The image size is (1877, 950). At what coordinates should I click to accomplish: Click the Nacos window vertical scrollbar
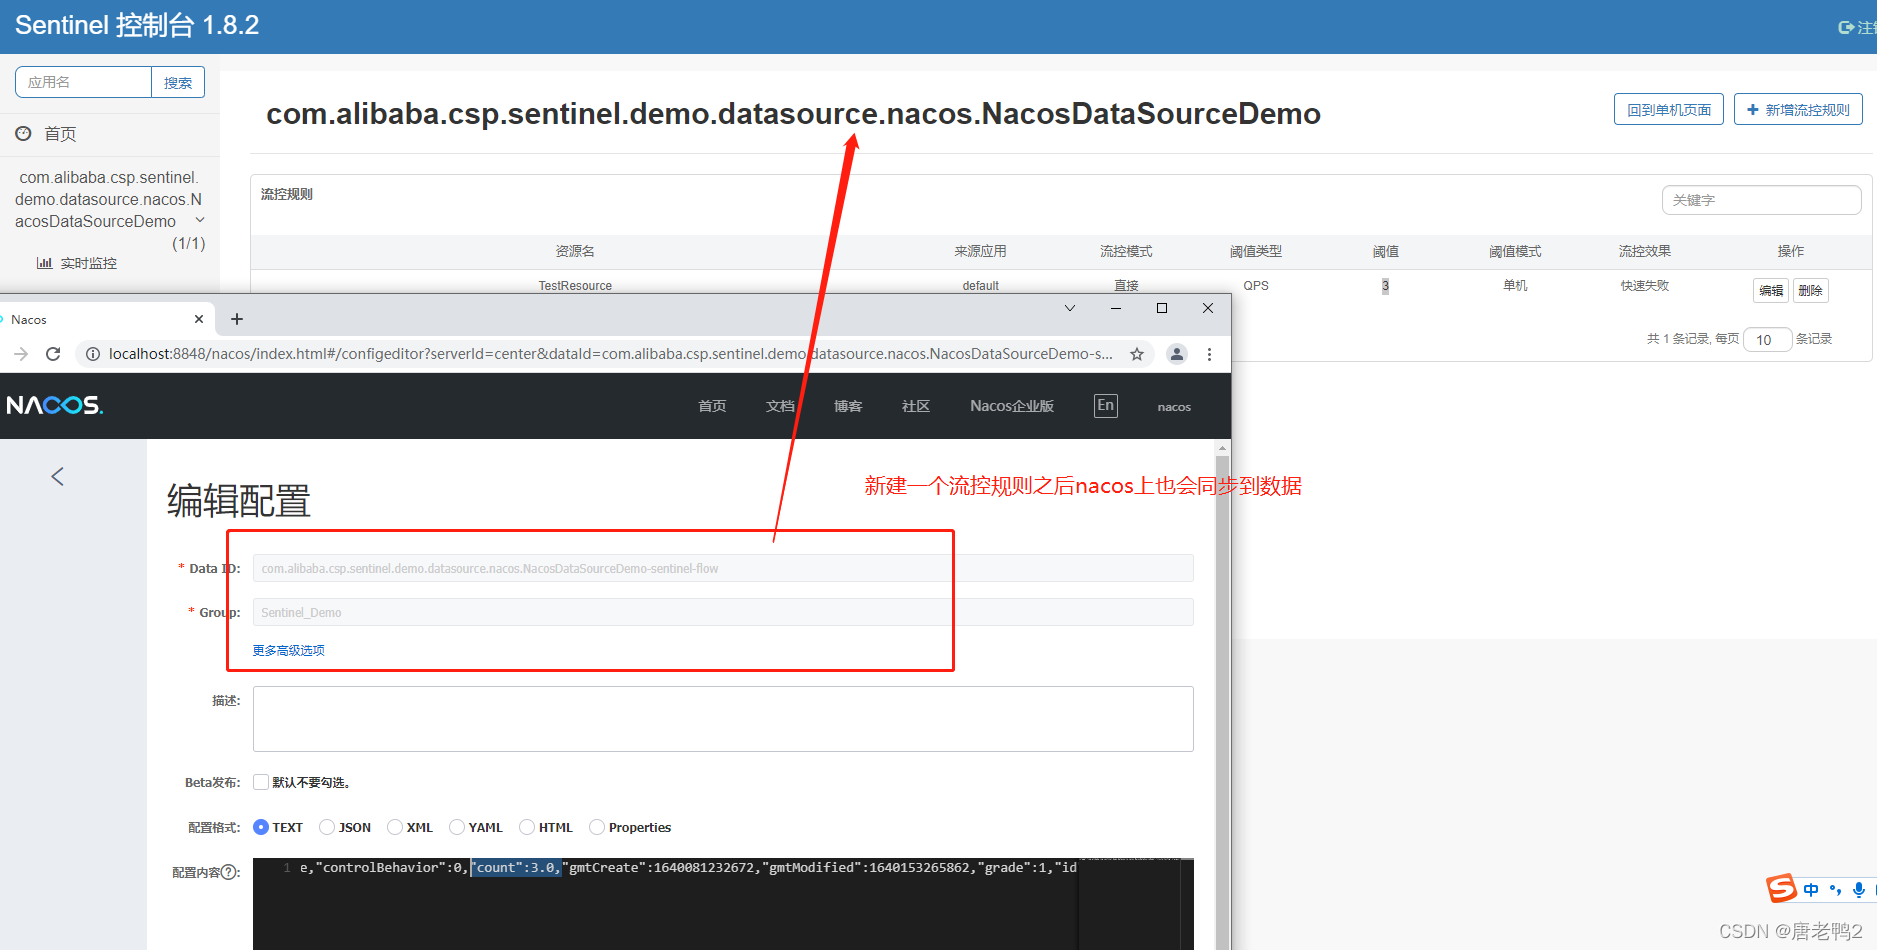tap(1222, 694)
